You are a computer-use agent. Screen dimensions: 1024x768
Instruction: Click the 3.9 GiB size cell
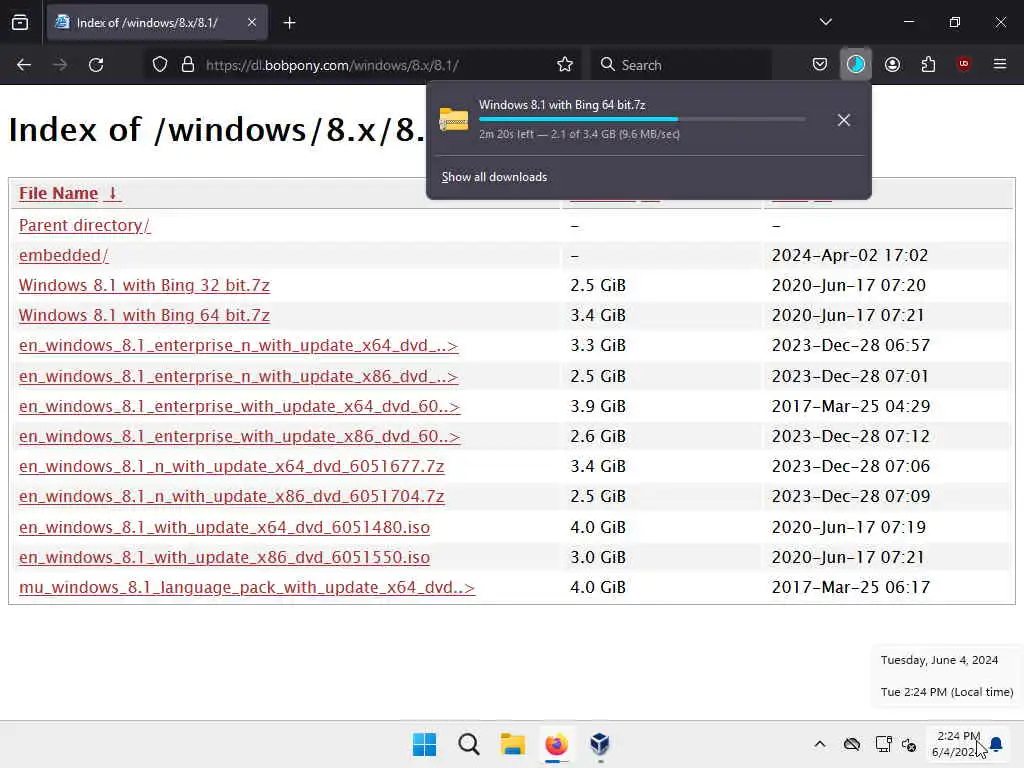click(598, 406)
